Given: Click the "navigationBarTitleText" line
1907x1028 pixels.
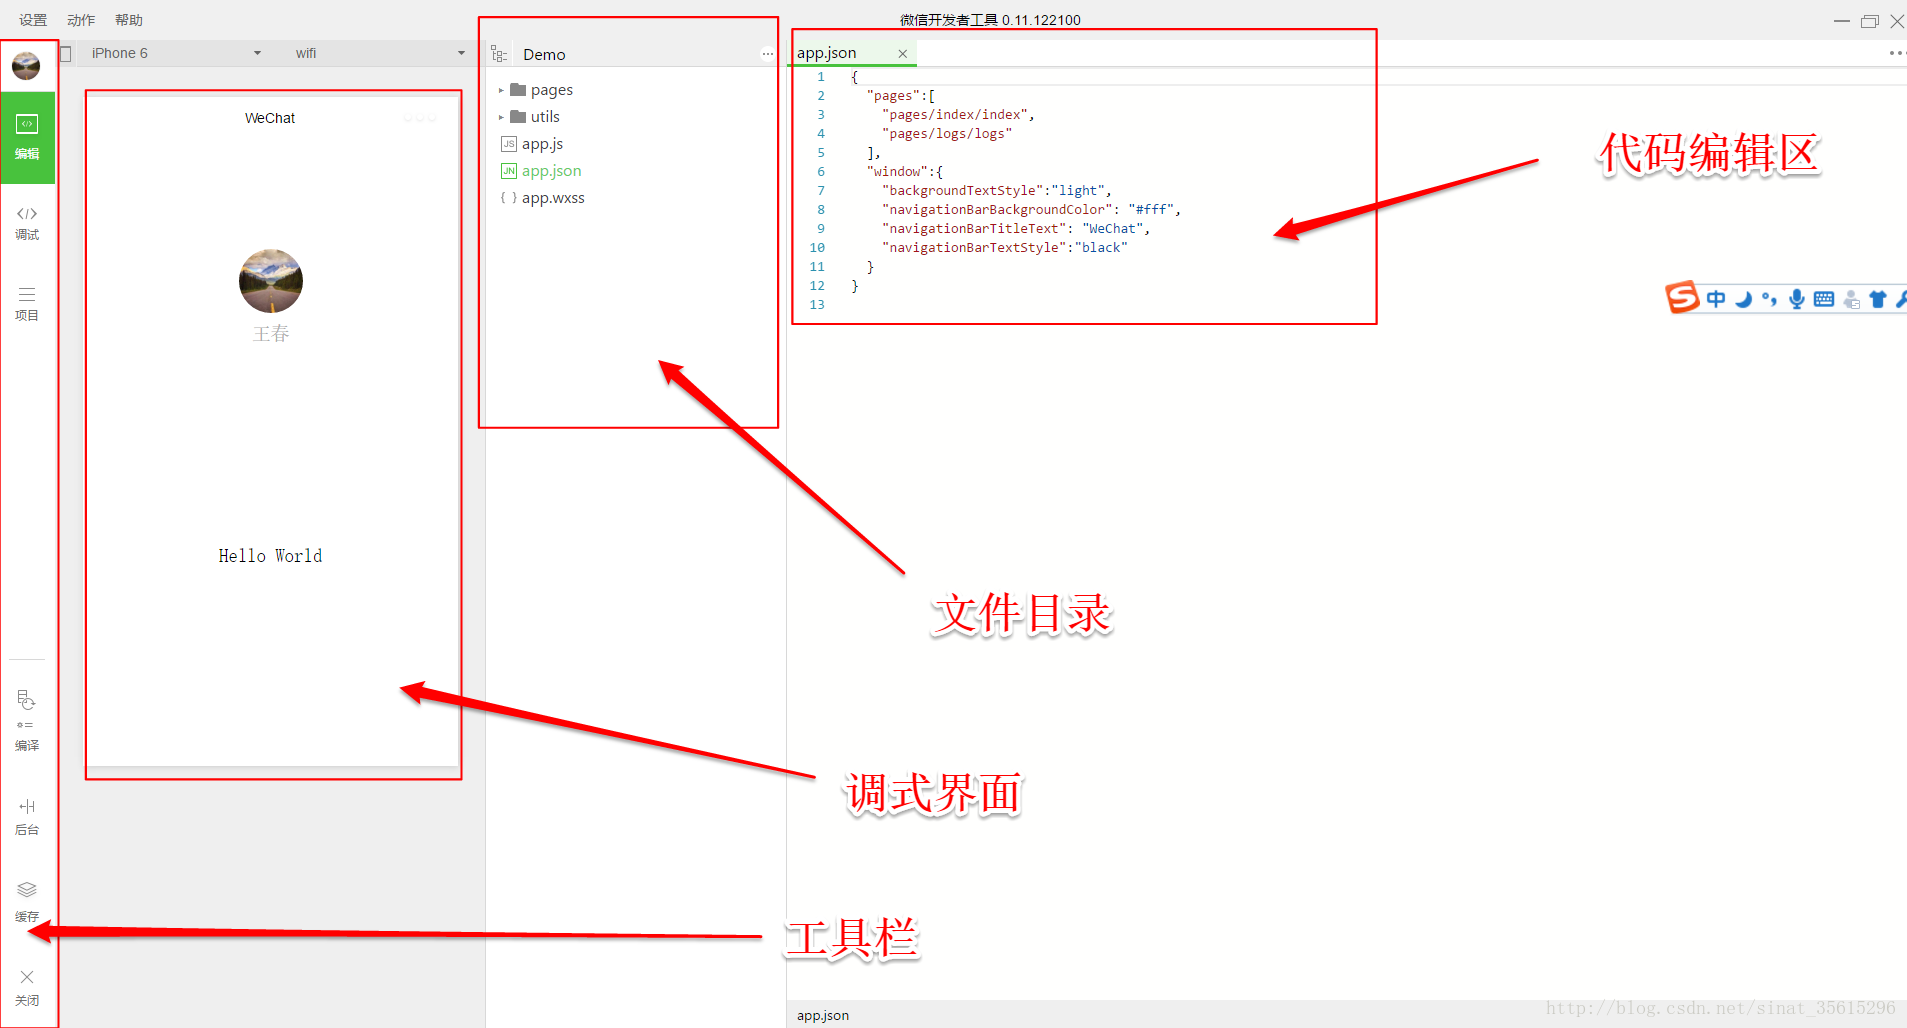Looking at the screenshot, I should pyautogui.click(x=1016, y=229).
